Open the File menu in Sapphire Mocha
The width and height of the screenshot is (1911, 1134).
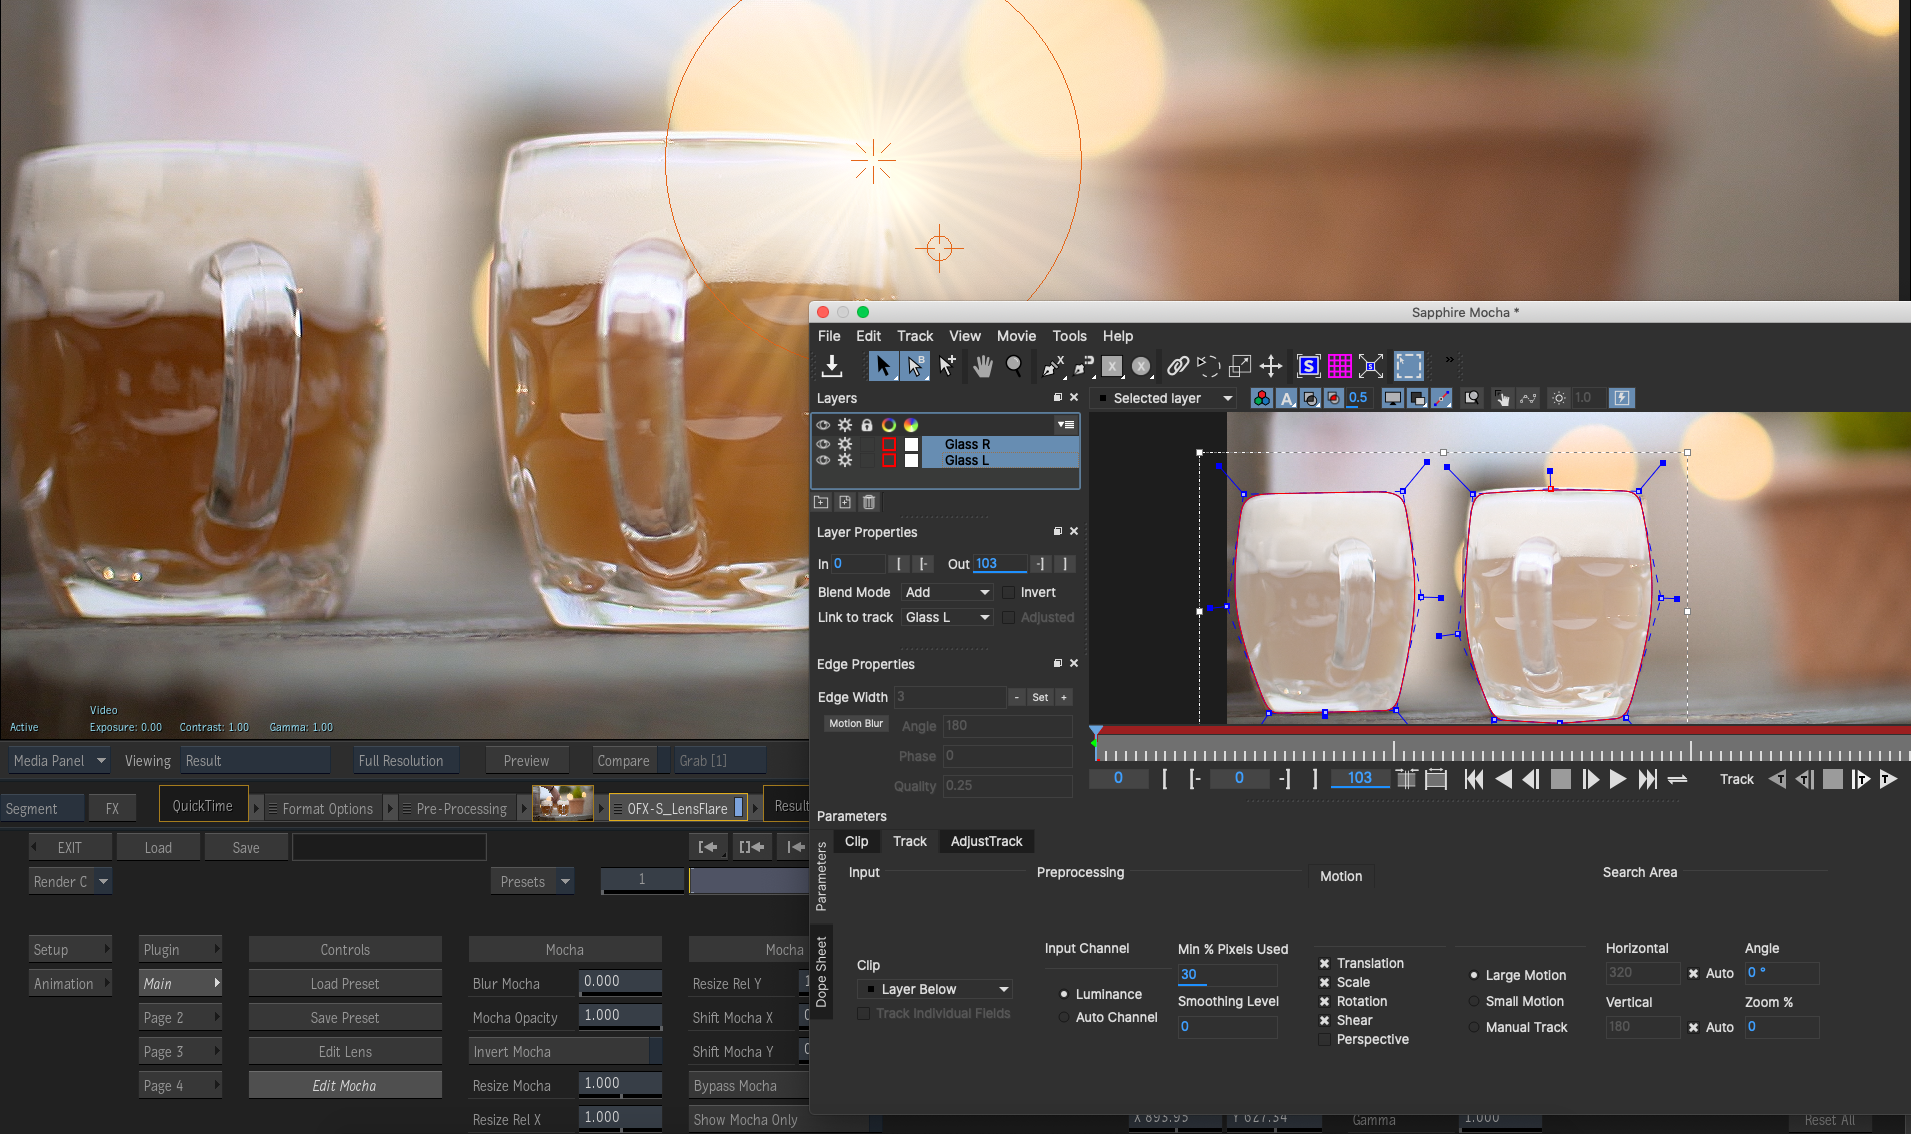click(x=829, y=336)
